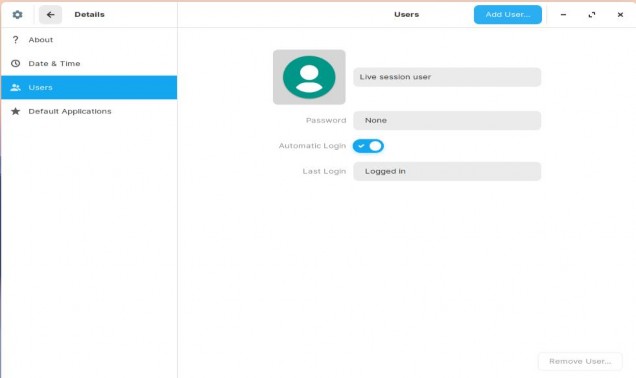Open Default Applications settings
Image resolution: width=636 pixels, height=378 pixels.
[89, 111]
